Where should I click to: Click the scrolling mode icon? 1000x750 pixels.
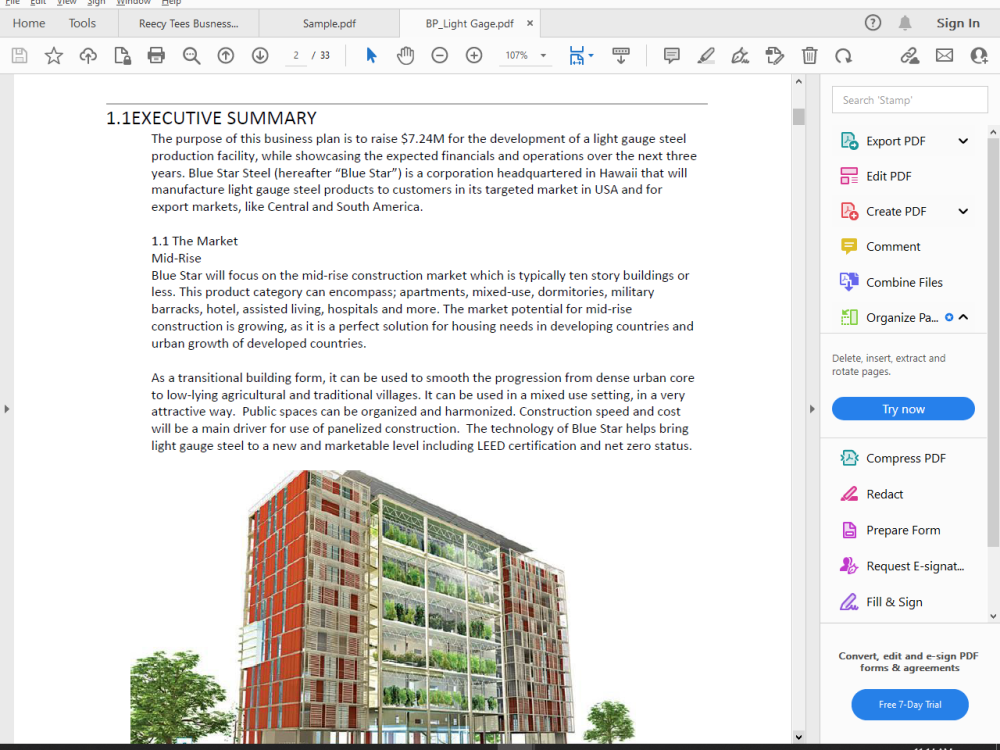(x=621, y=55)
